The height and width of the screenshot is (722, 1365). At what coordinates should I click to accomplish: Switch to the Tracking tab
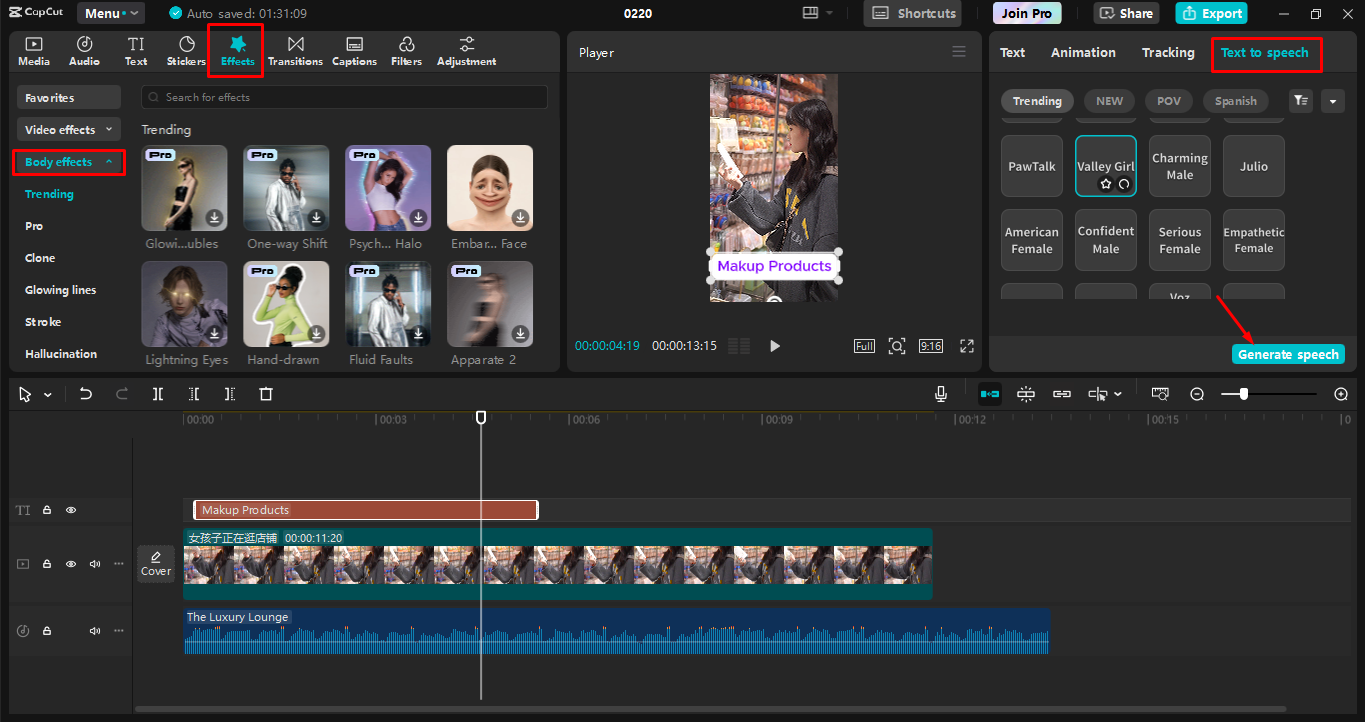tap(1168, 53)
